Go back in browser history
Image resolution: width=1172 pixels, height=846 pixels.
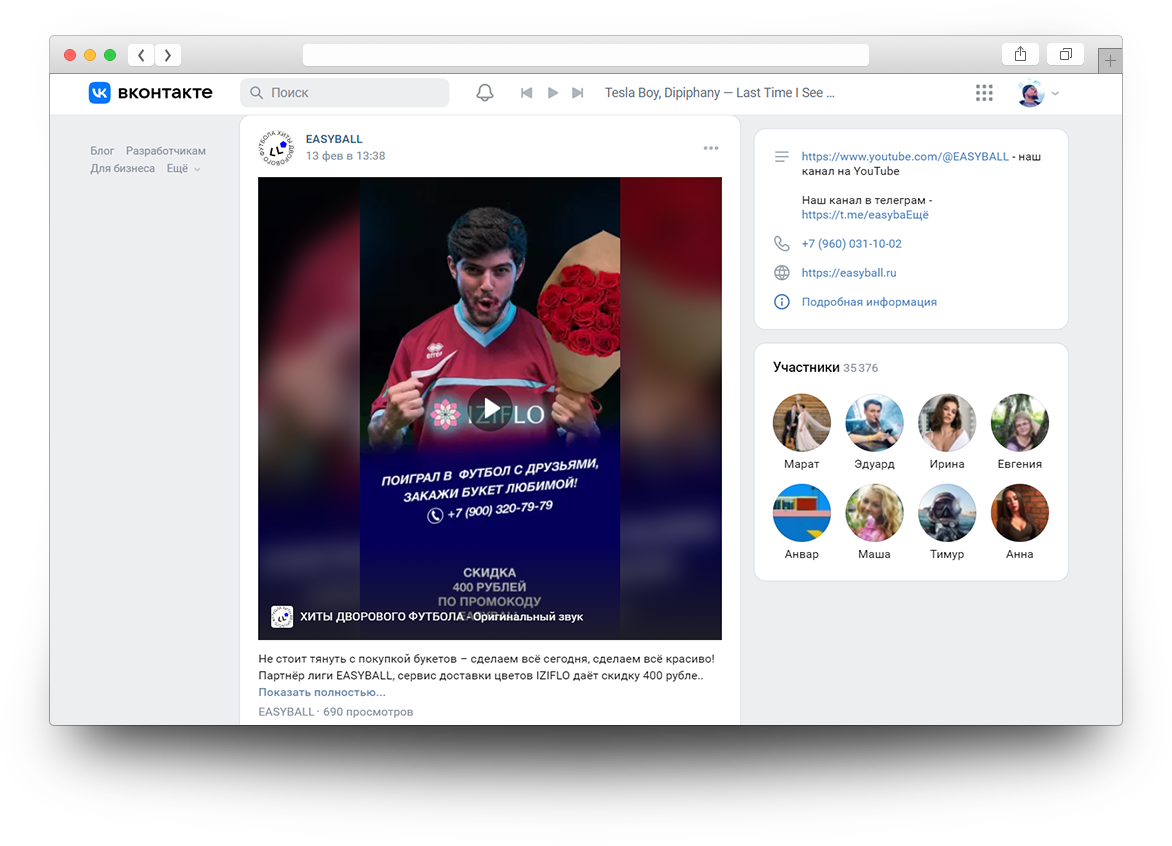point(141,55)
